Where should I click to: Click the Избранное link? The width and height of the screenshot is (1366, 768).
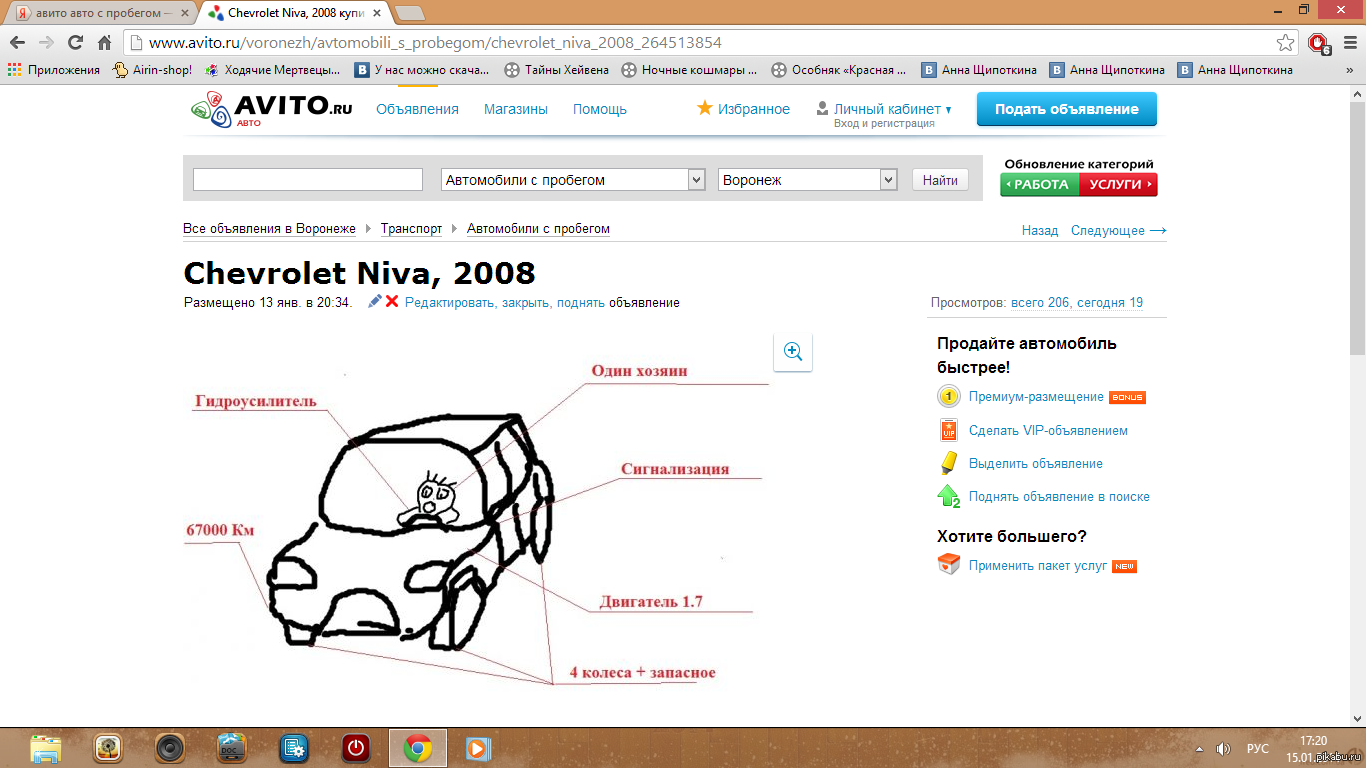coord(754,109)
